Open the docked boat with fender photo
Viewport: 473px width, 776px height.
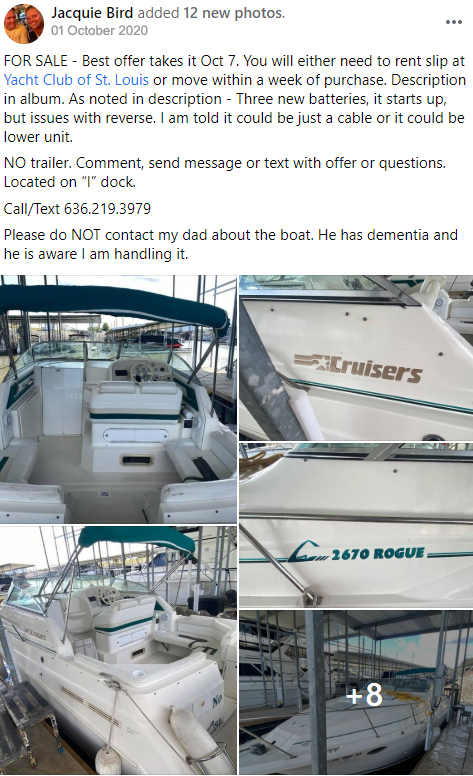118,651
